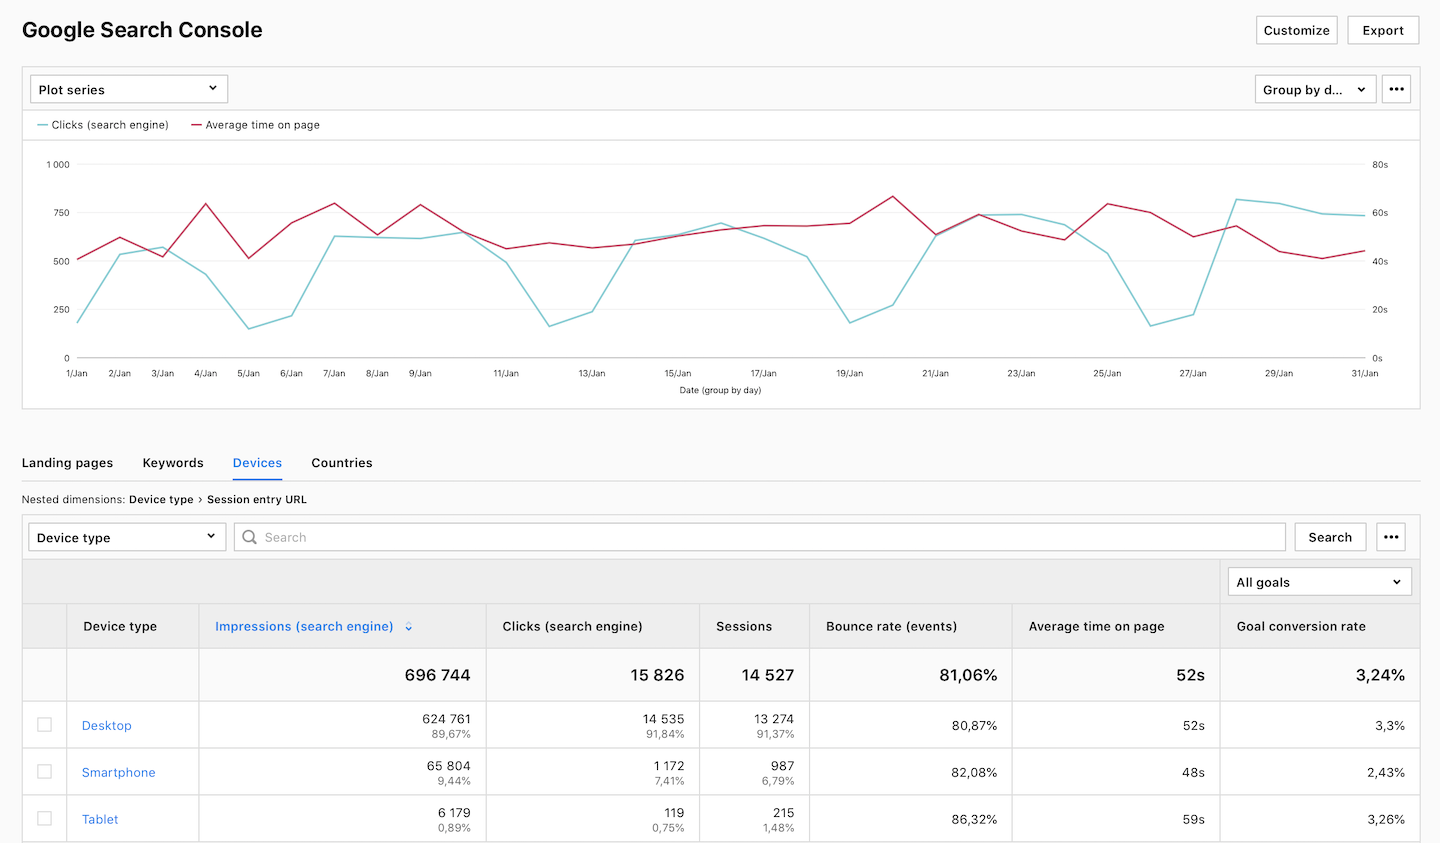The image size is (1440, 843).
Task: Open the Desktop device link
Action: pyautogui.click(x=107, y=726)
